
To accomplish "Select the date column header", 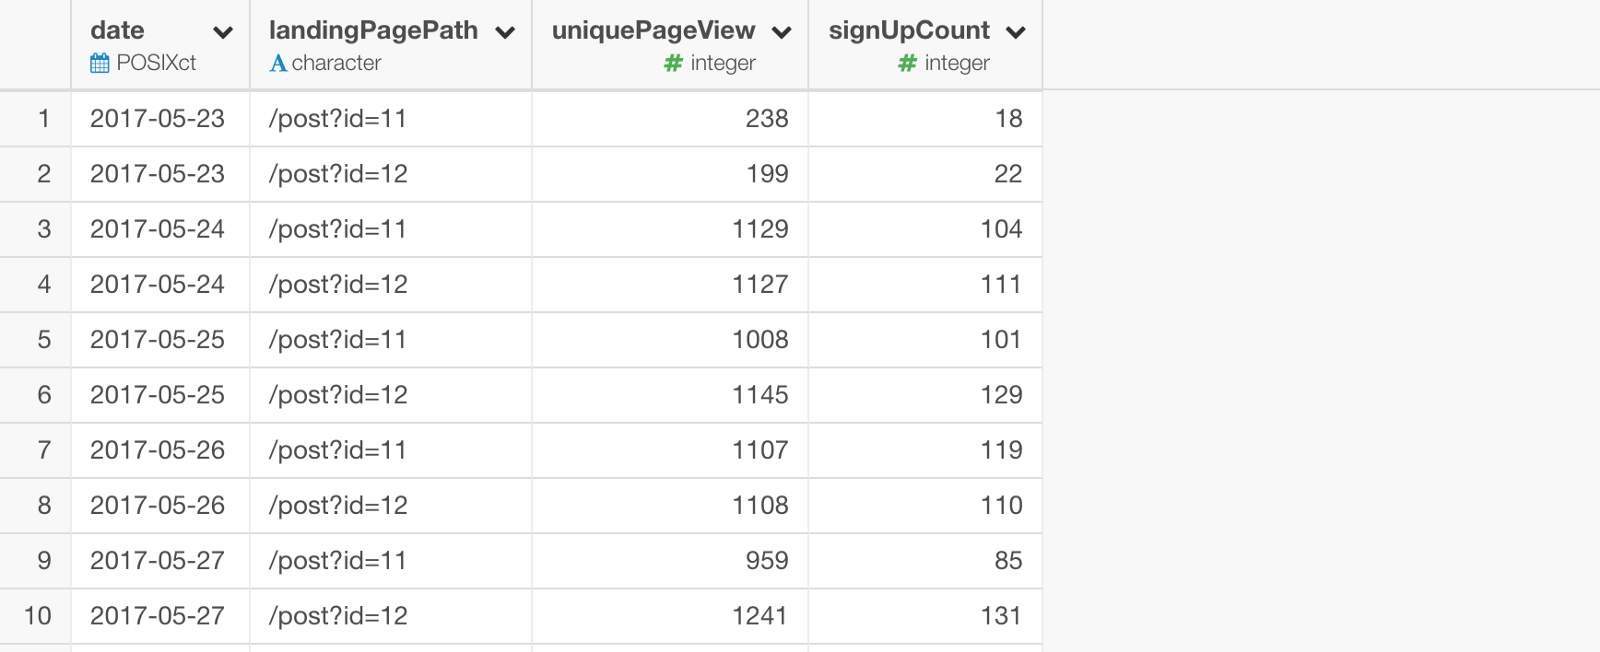I will click(x=160, y=45).
